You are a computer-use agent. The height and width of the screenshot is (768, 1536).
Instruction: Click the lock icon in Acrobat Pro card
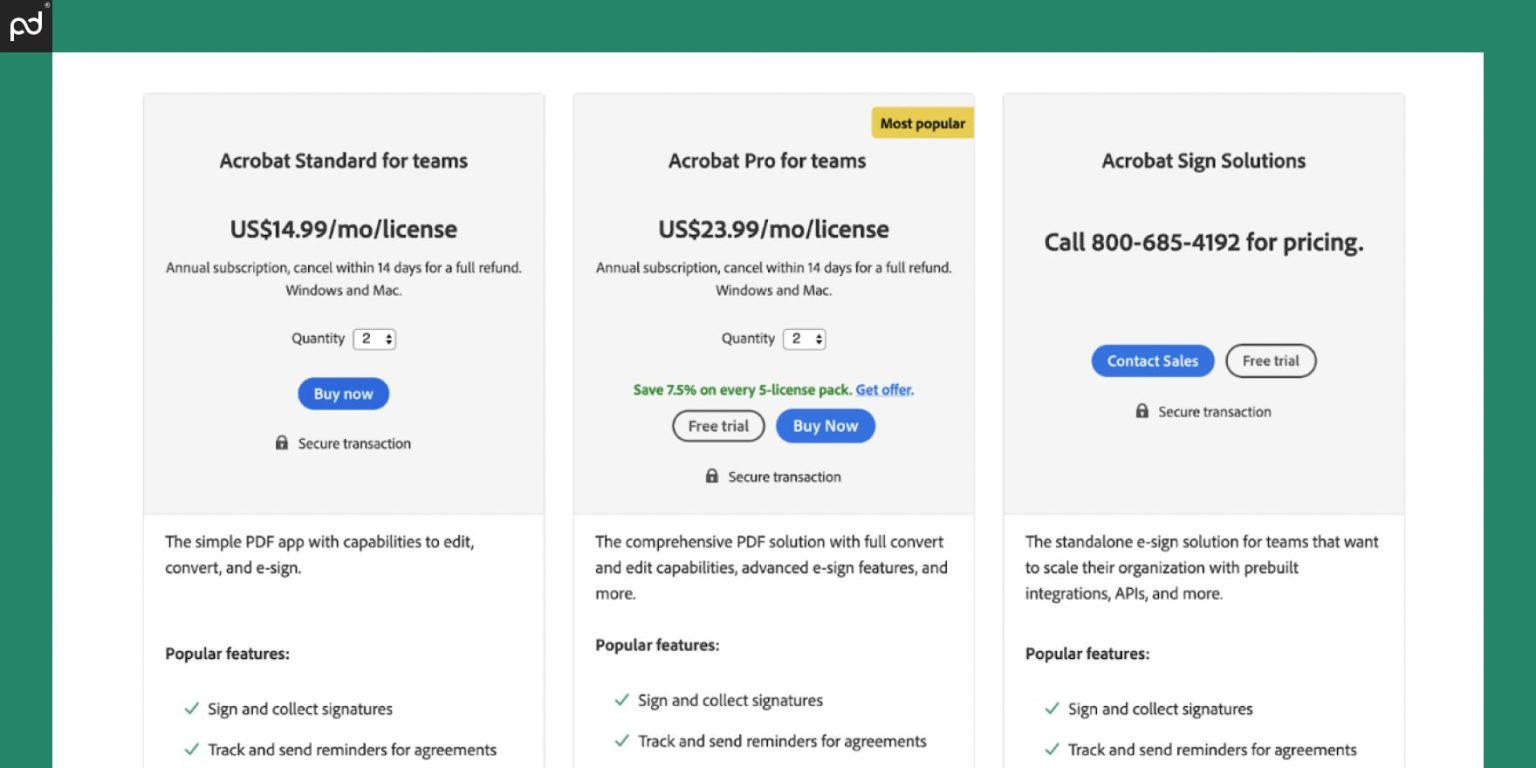pyautogui.click(x=712, y=476)
